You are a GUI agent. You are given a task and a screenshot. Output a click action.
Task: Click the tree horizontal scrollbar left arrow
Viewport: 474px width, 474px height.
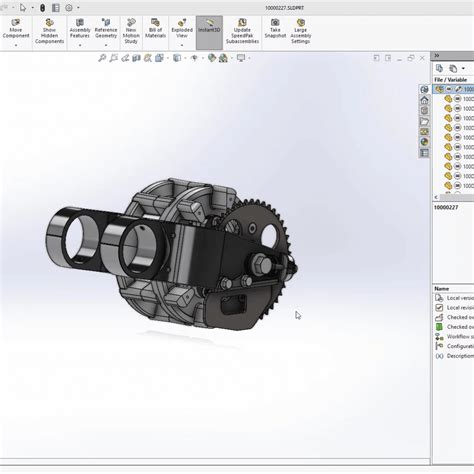coord(436,198)
